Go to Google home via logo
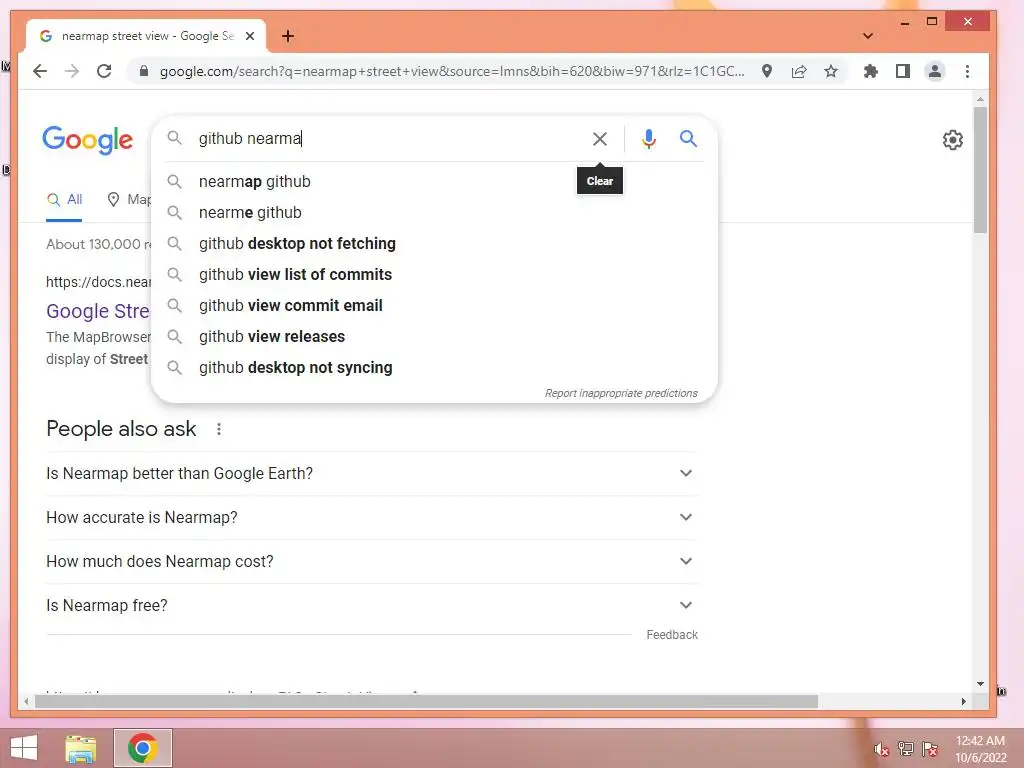 (x=88, y=140)
